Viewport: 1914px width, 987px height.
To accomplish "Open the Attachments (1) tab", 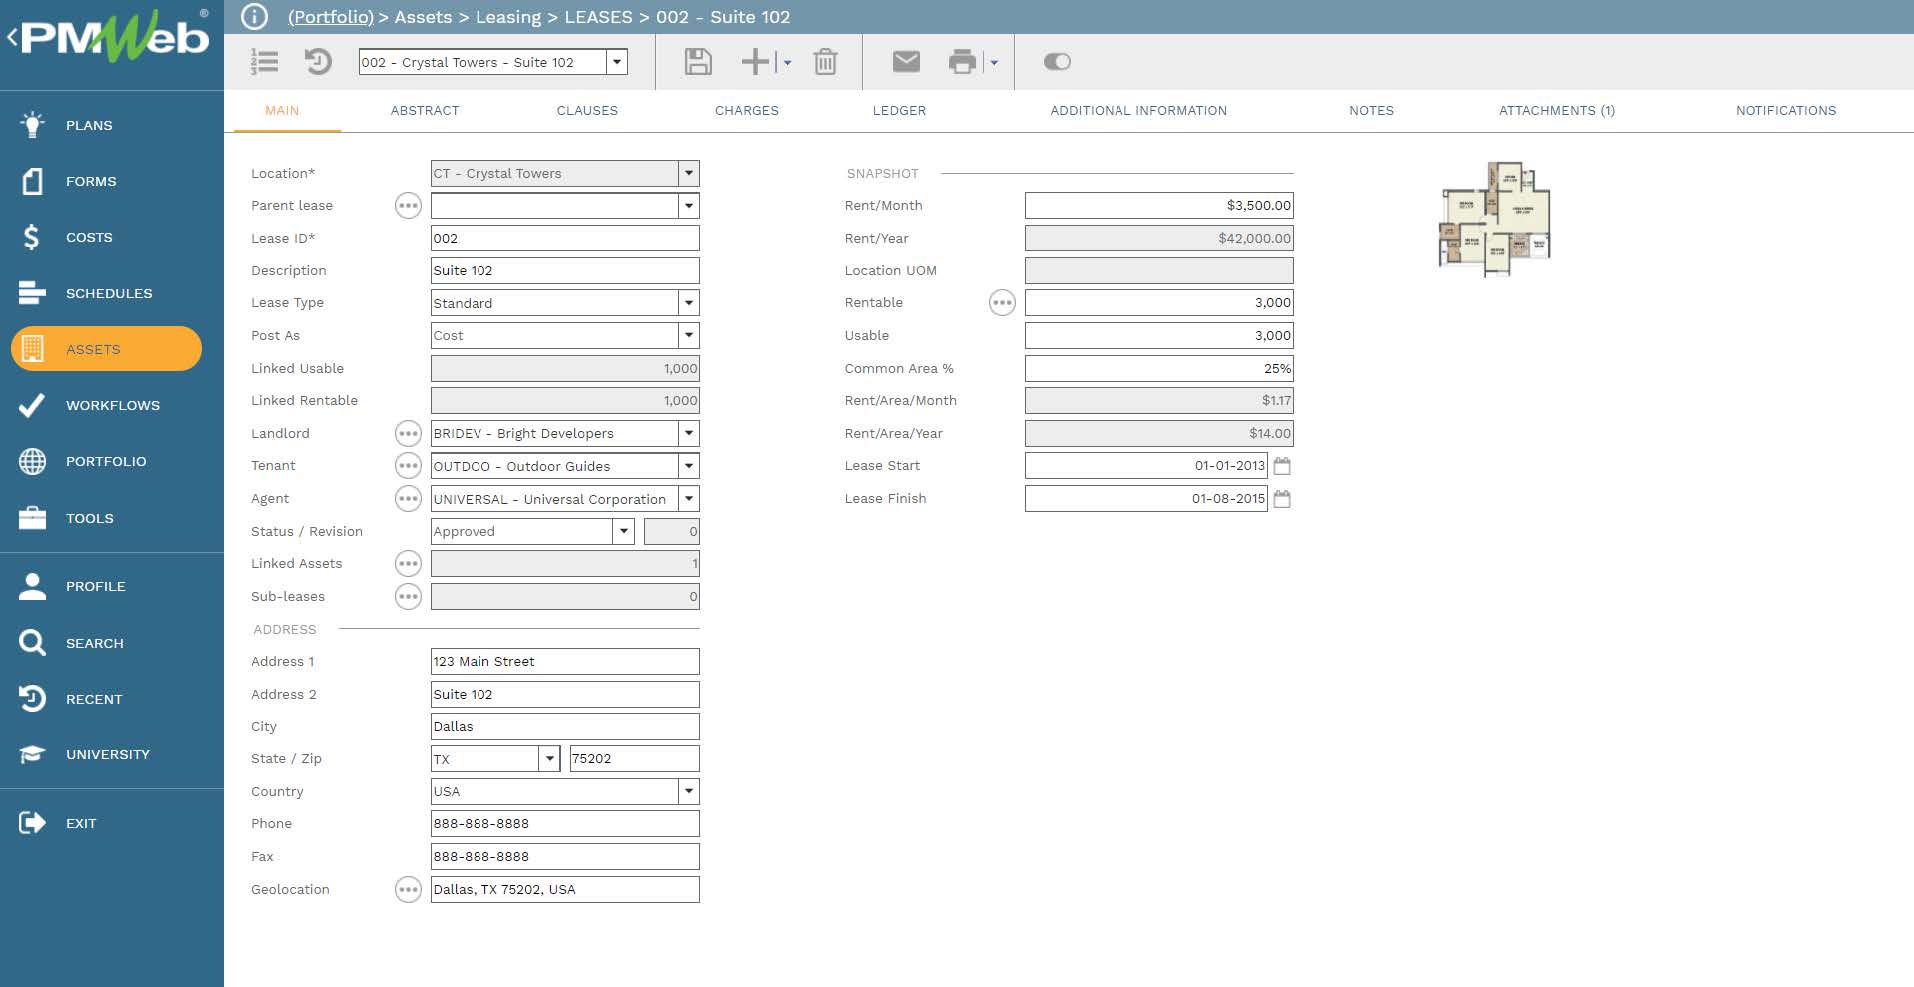I will (x=1556, y=111).
